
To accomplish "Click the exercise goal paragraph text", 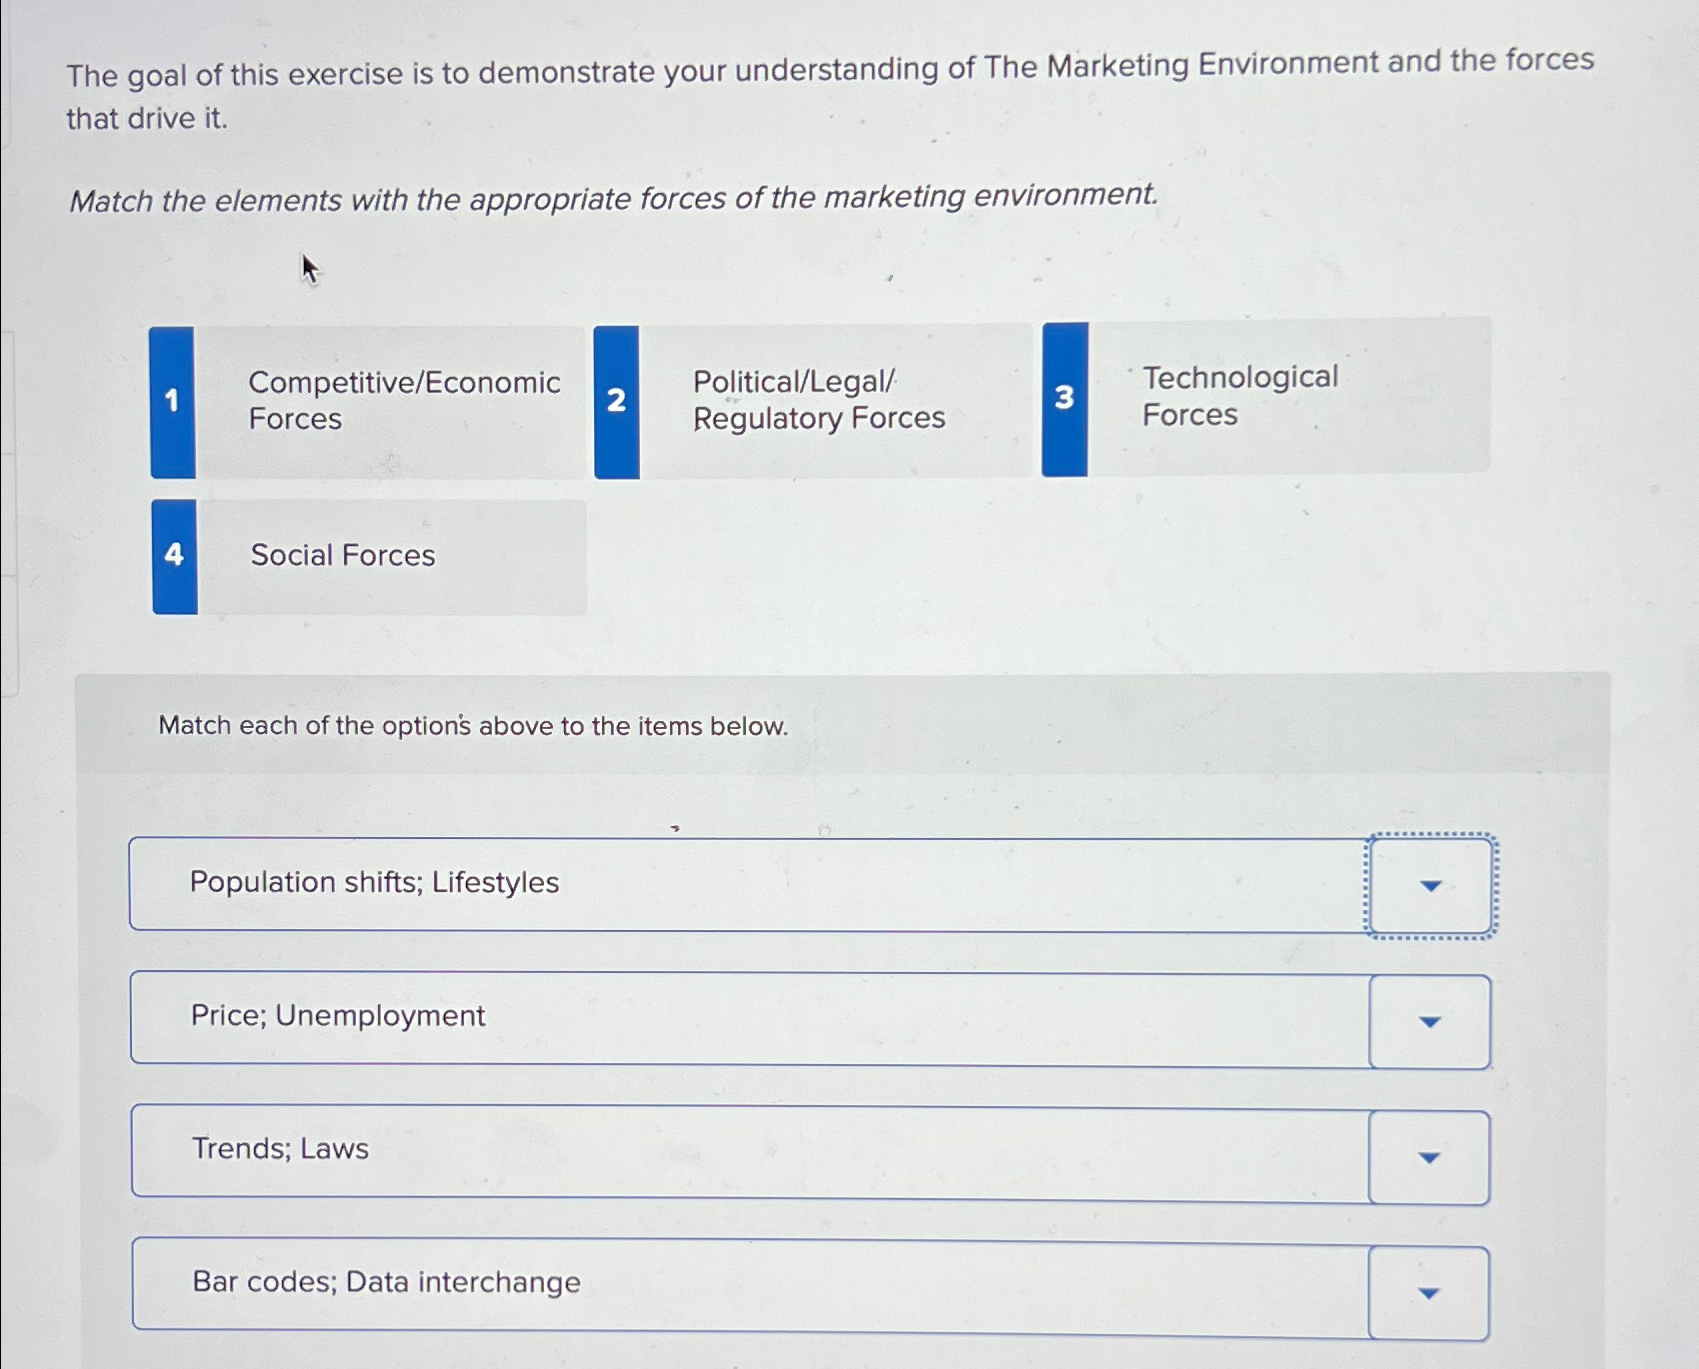I will (830, 90).
